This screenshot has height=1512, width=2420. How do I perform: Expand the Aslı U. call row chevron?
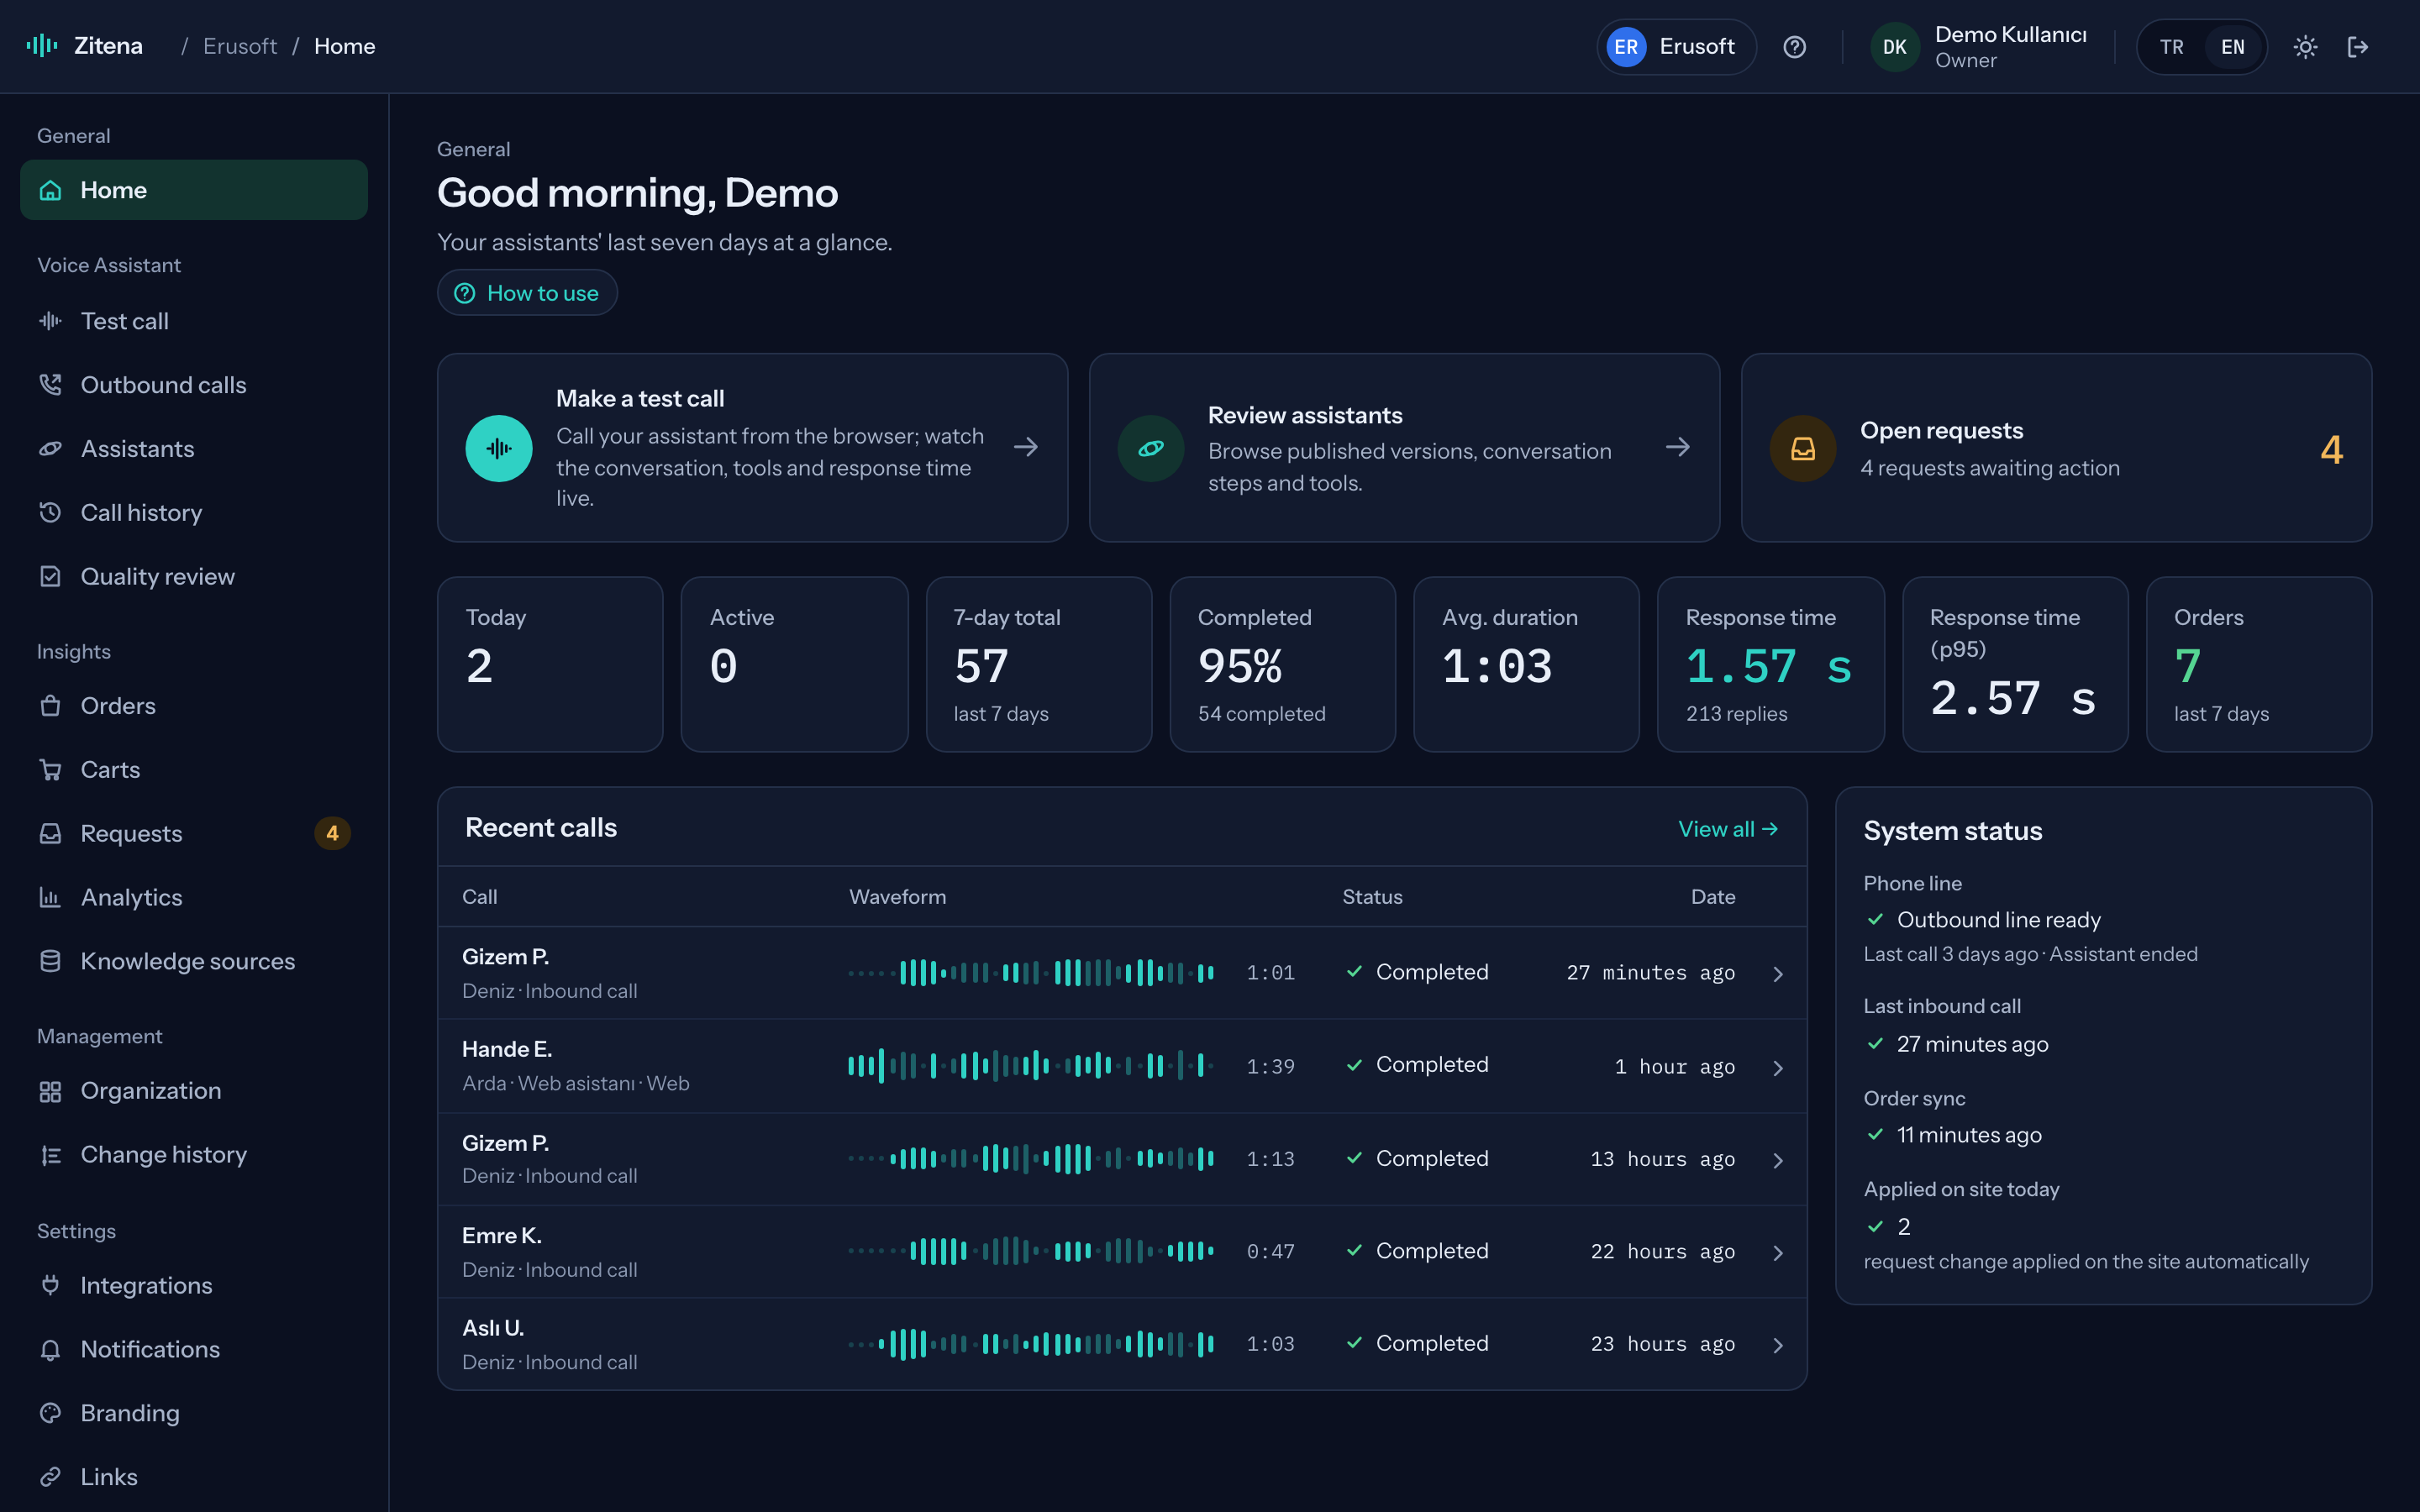(x=1777, y=1345)
